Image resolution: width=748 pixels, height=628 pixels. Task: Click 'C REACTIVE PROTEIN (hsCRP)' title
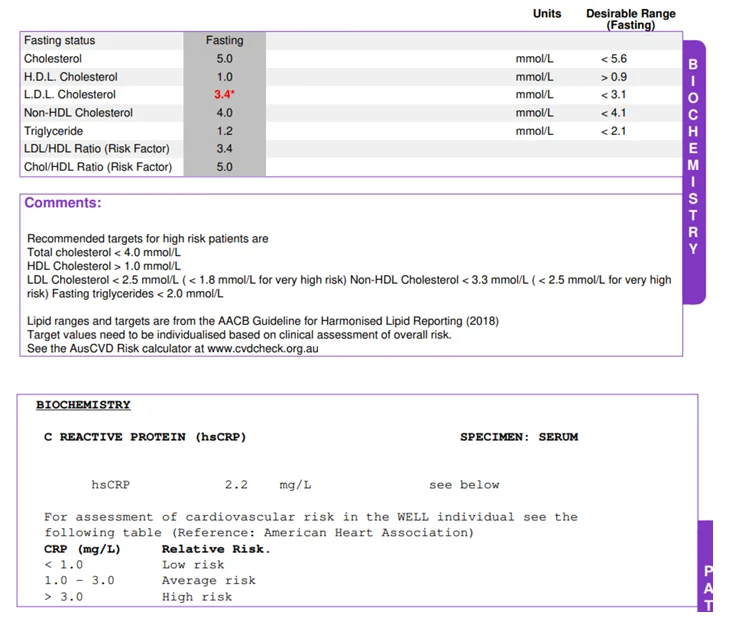pyautogui.click(x=145, y=437)
